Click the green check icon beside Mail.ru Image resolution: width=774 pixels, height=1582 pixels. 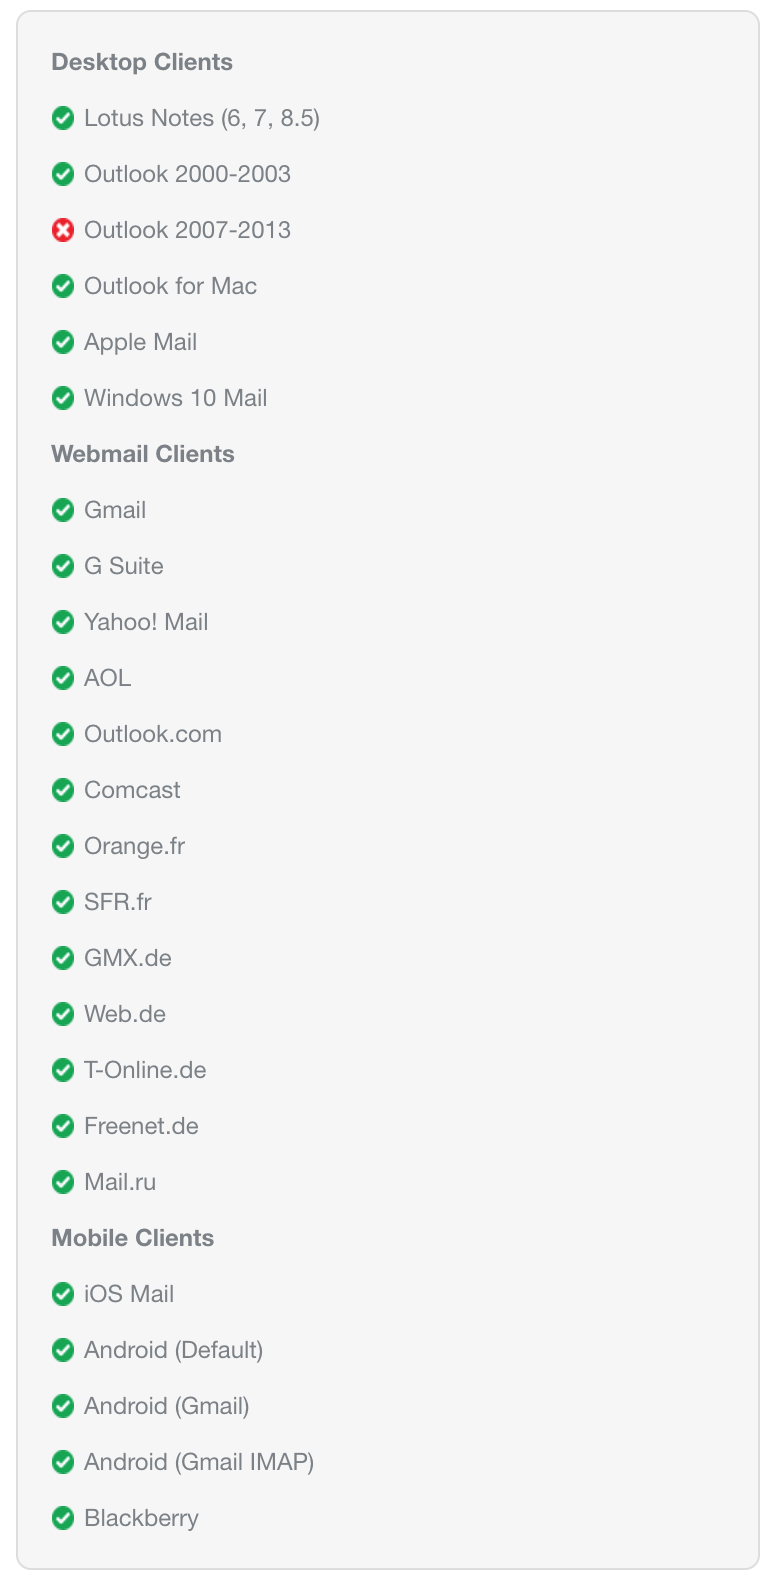tap(63, 1183)
